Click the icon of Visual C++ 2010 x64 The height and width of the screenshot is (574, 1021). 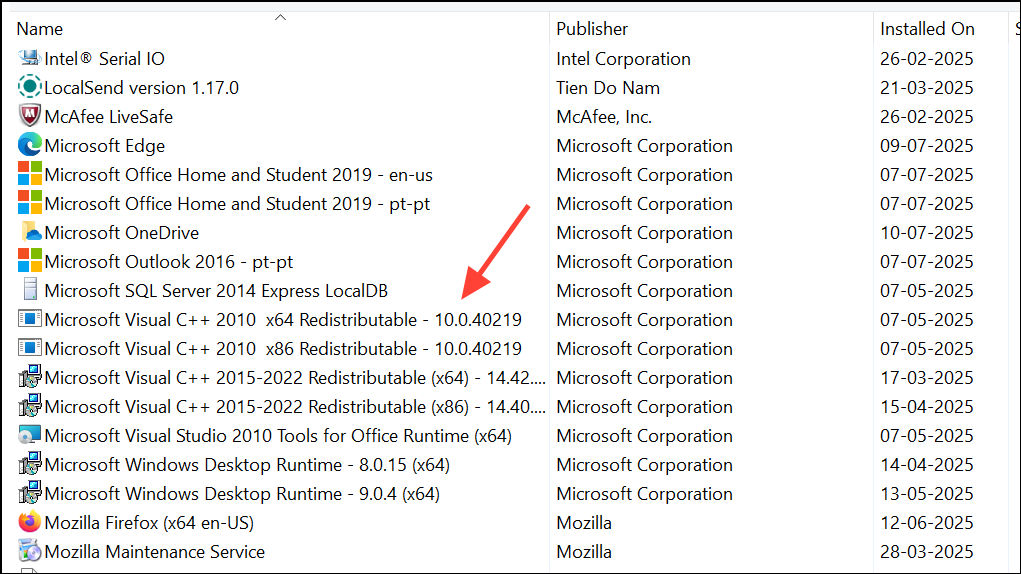pos(29,319)
